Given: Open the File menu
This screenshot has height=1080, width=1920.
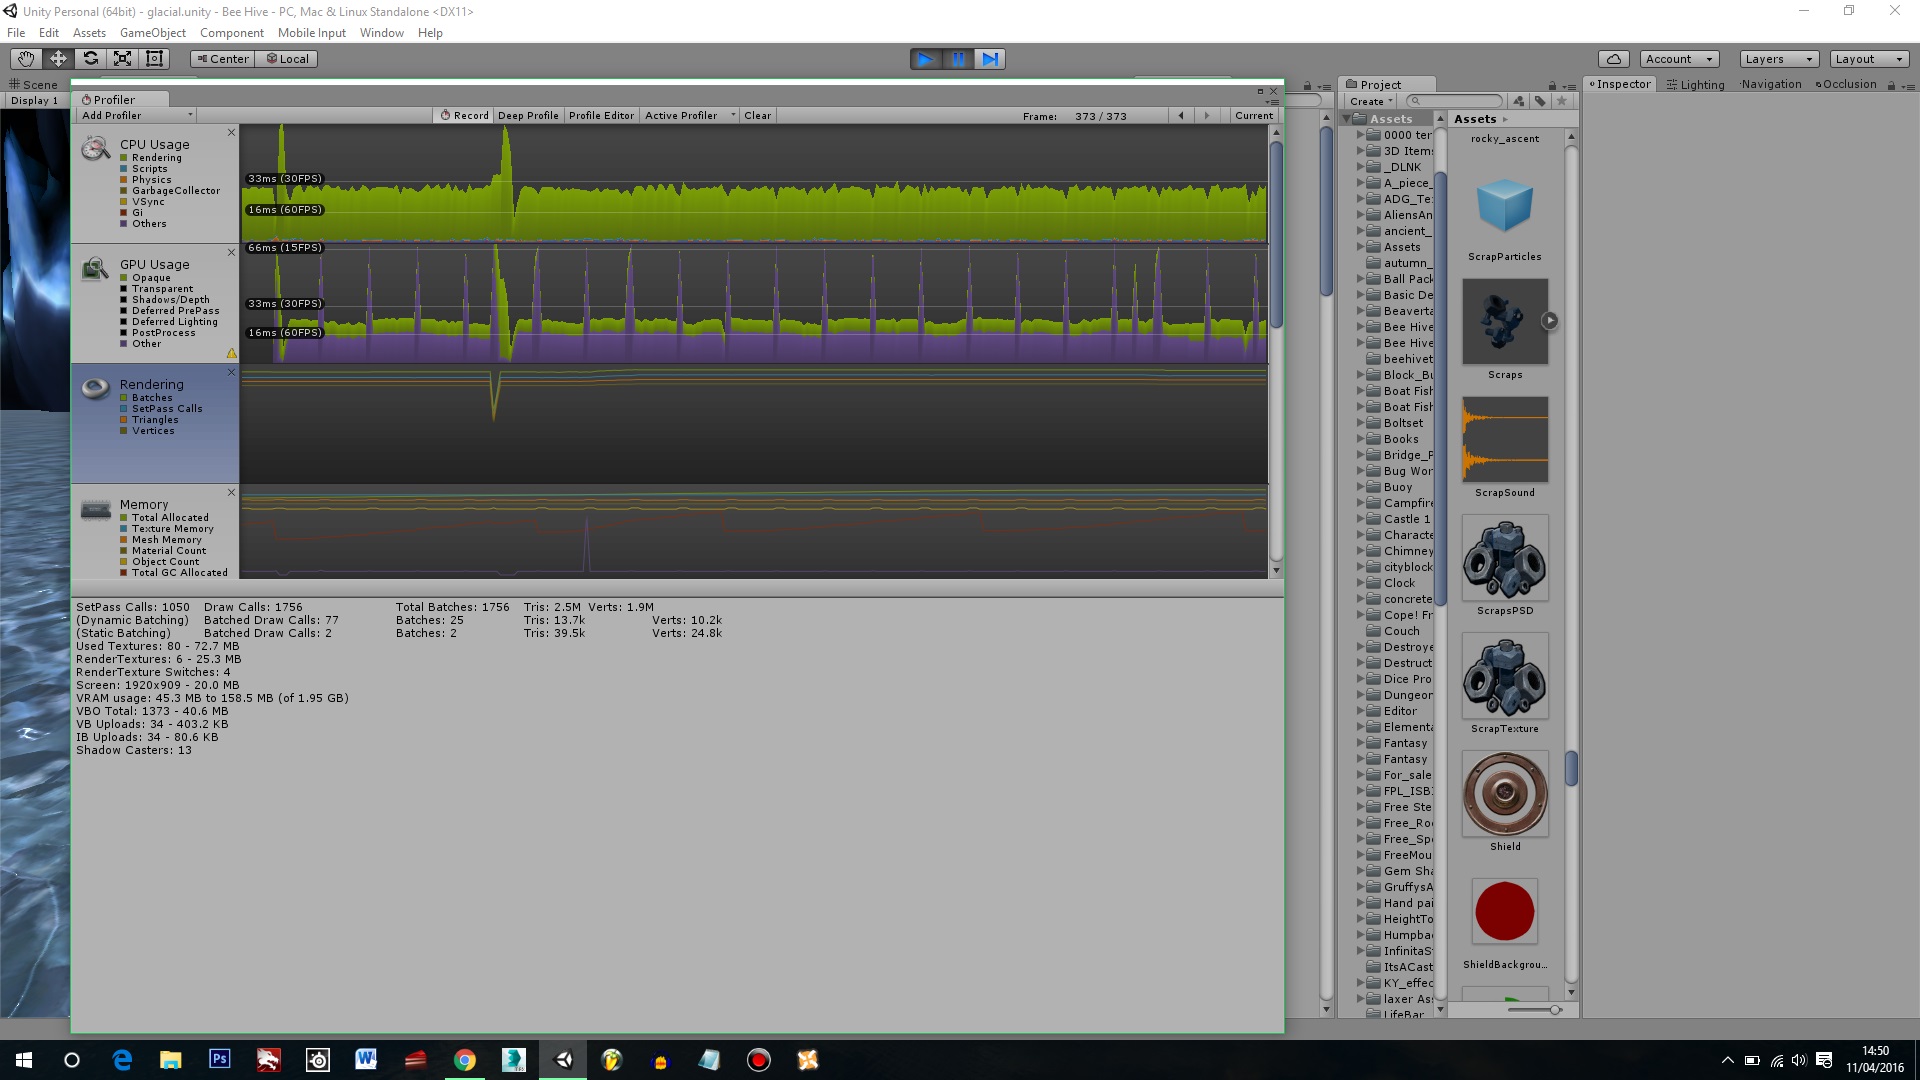Looking at the screenshot, I should click(x=16, y=33).
